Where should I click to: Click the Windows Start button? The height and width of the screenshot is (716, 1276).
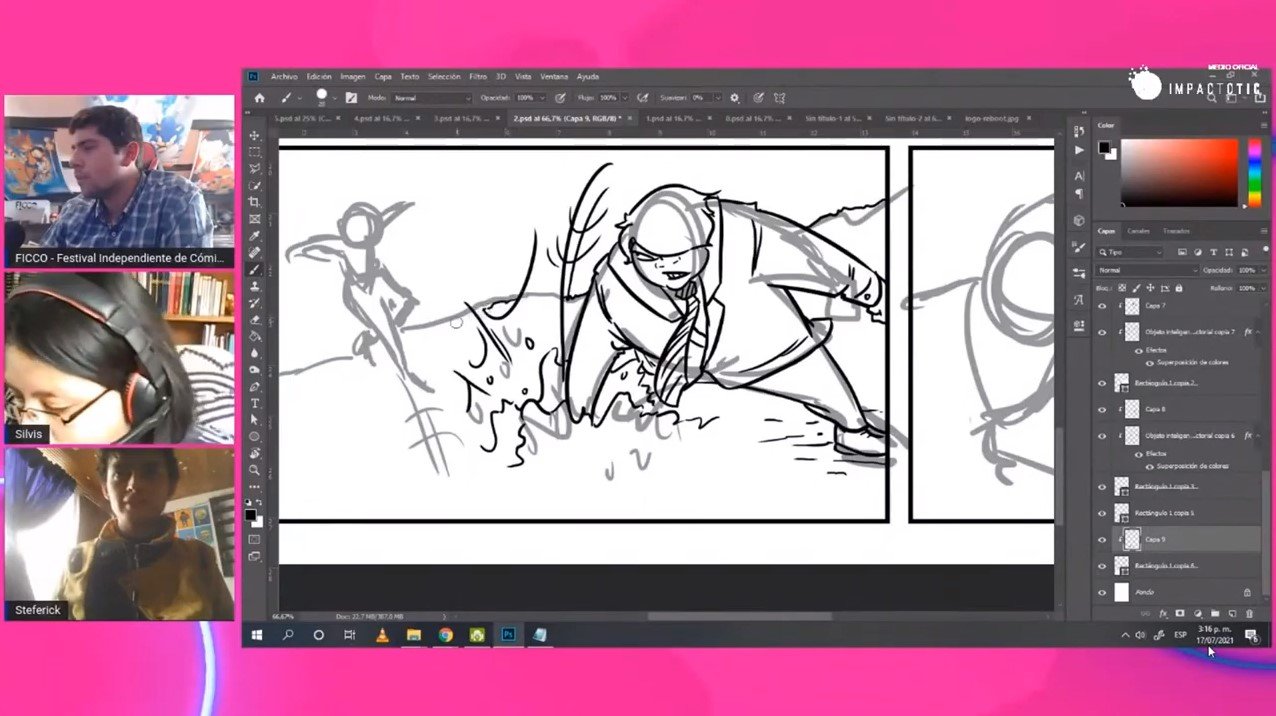pos(256,635)
